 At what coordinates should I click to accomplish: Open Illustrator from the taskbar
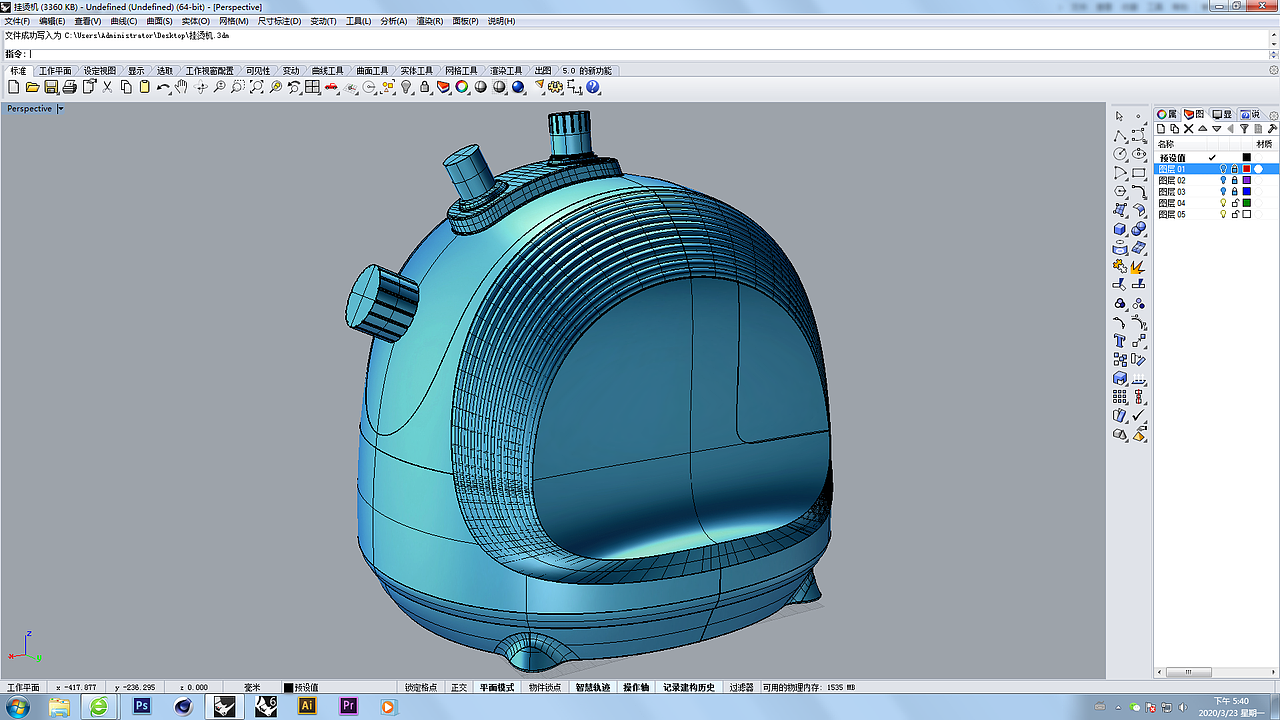(x=307, y=707)
